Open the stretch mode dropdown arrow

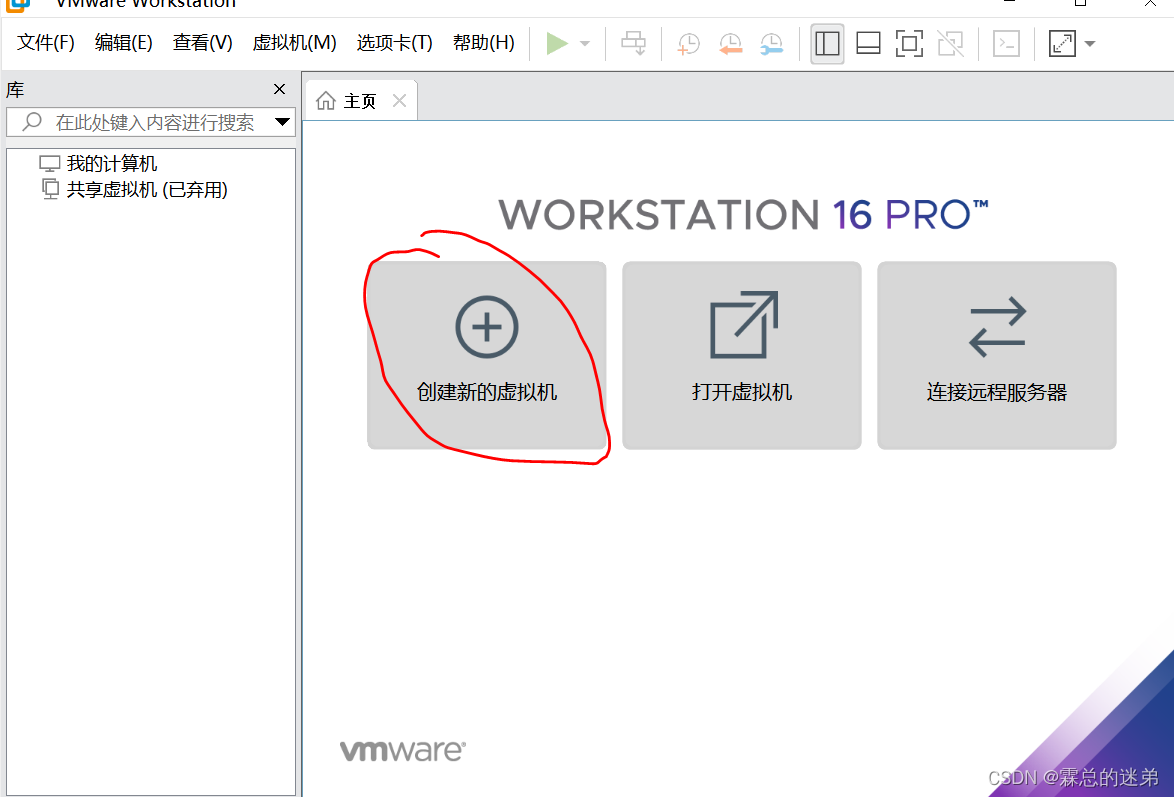(x=1089, y=43)
